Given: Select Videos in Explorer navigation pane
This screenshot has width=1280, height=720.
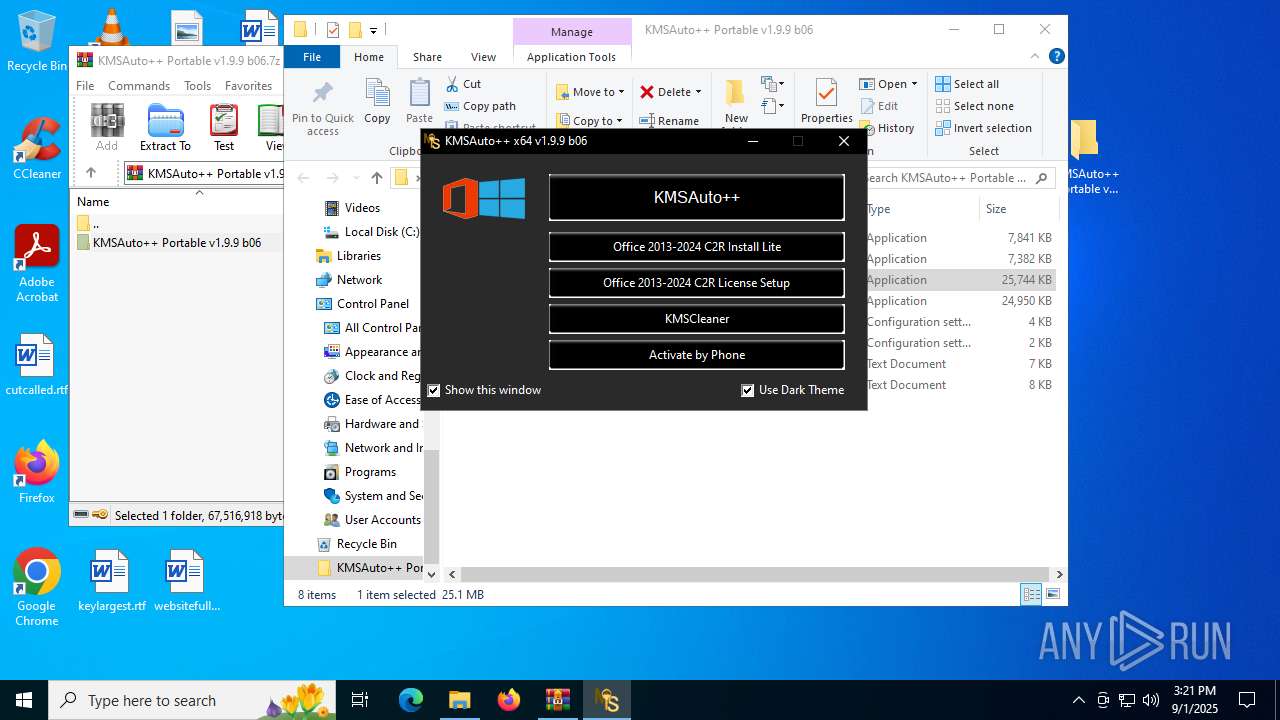Looking at the screenshot, I should [x=362, y=208].
